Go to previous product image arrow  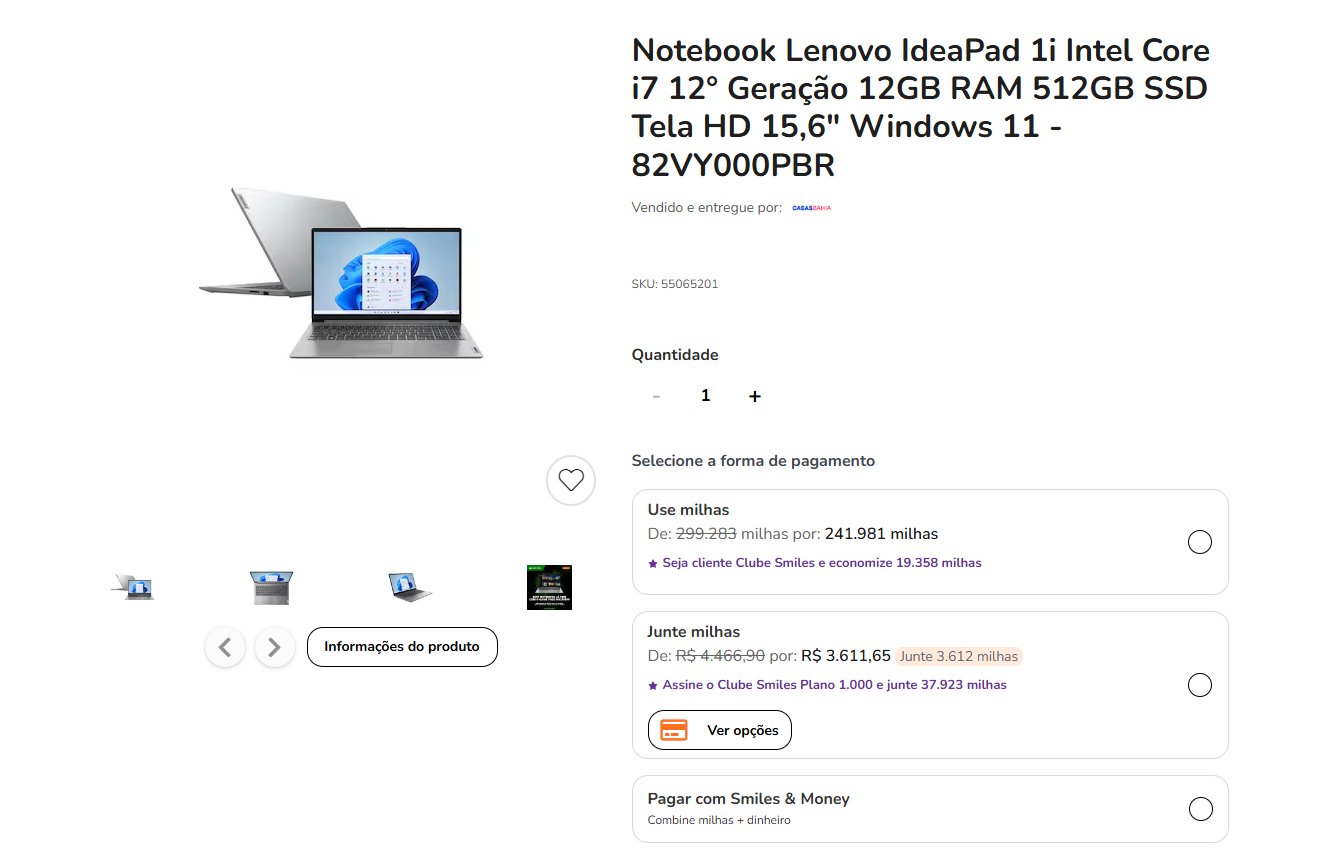pyautogui.click(x=225, y=647)
